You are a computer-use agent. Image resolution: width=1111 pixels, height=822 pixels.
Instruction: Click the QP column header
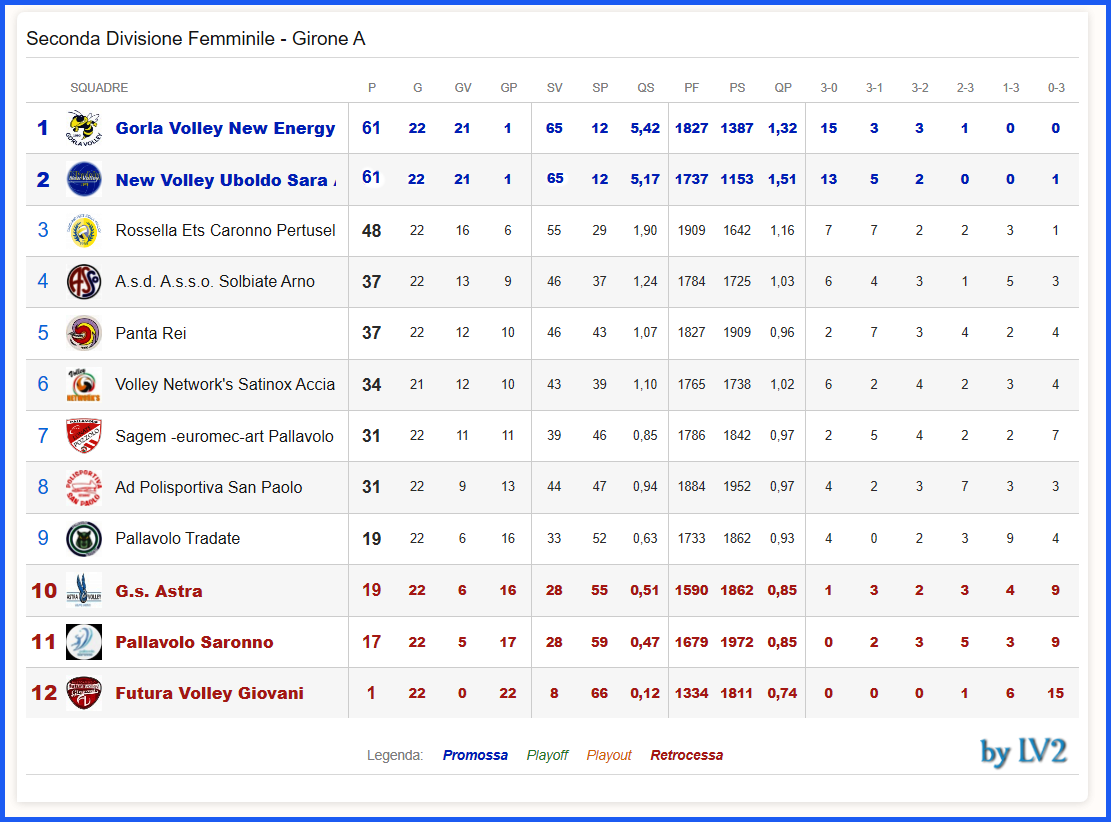[783, 88]
